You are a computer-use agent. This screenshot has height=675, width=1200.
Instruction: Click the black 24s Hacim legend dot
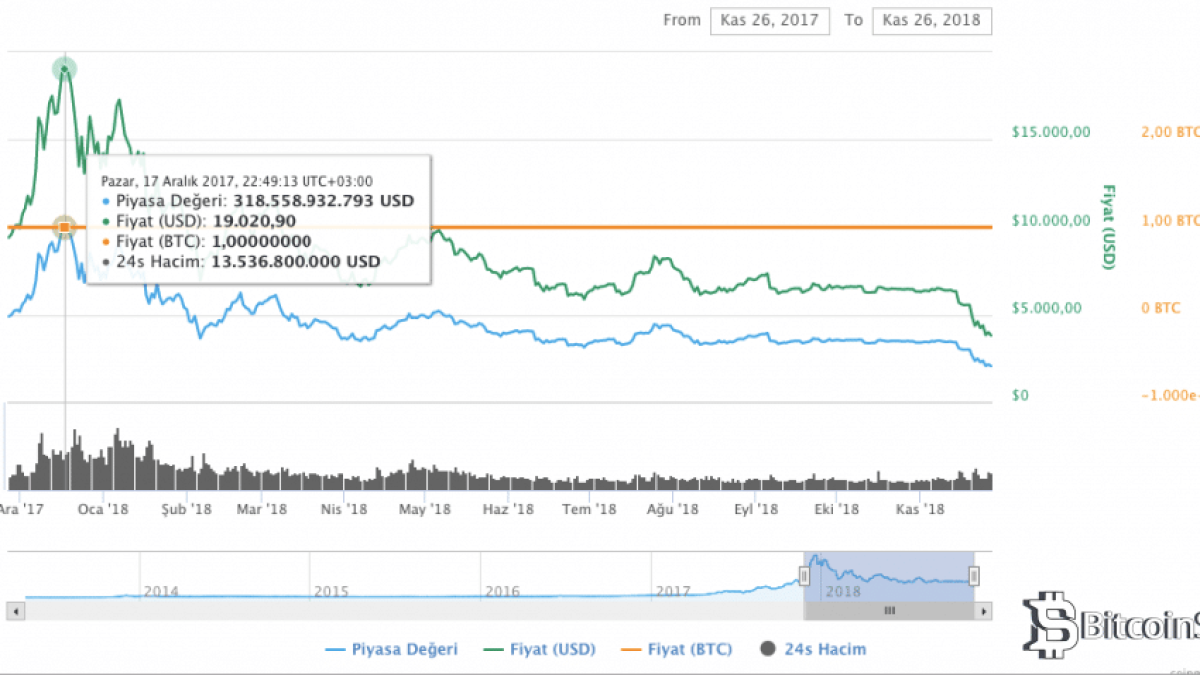(x=766, y=649)
